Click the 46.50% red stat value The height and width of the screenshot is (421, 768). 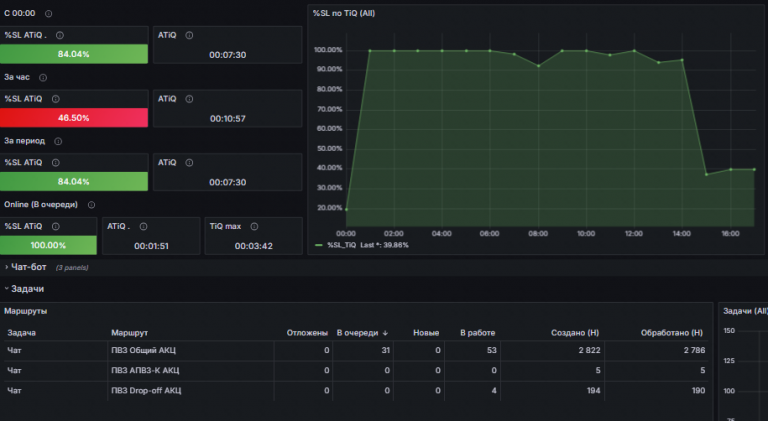73,118
